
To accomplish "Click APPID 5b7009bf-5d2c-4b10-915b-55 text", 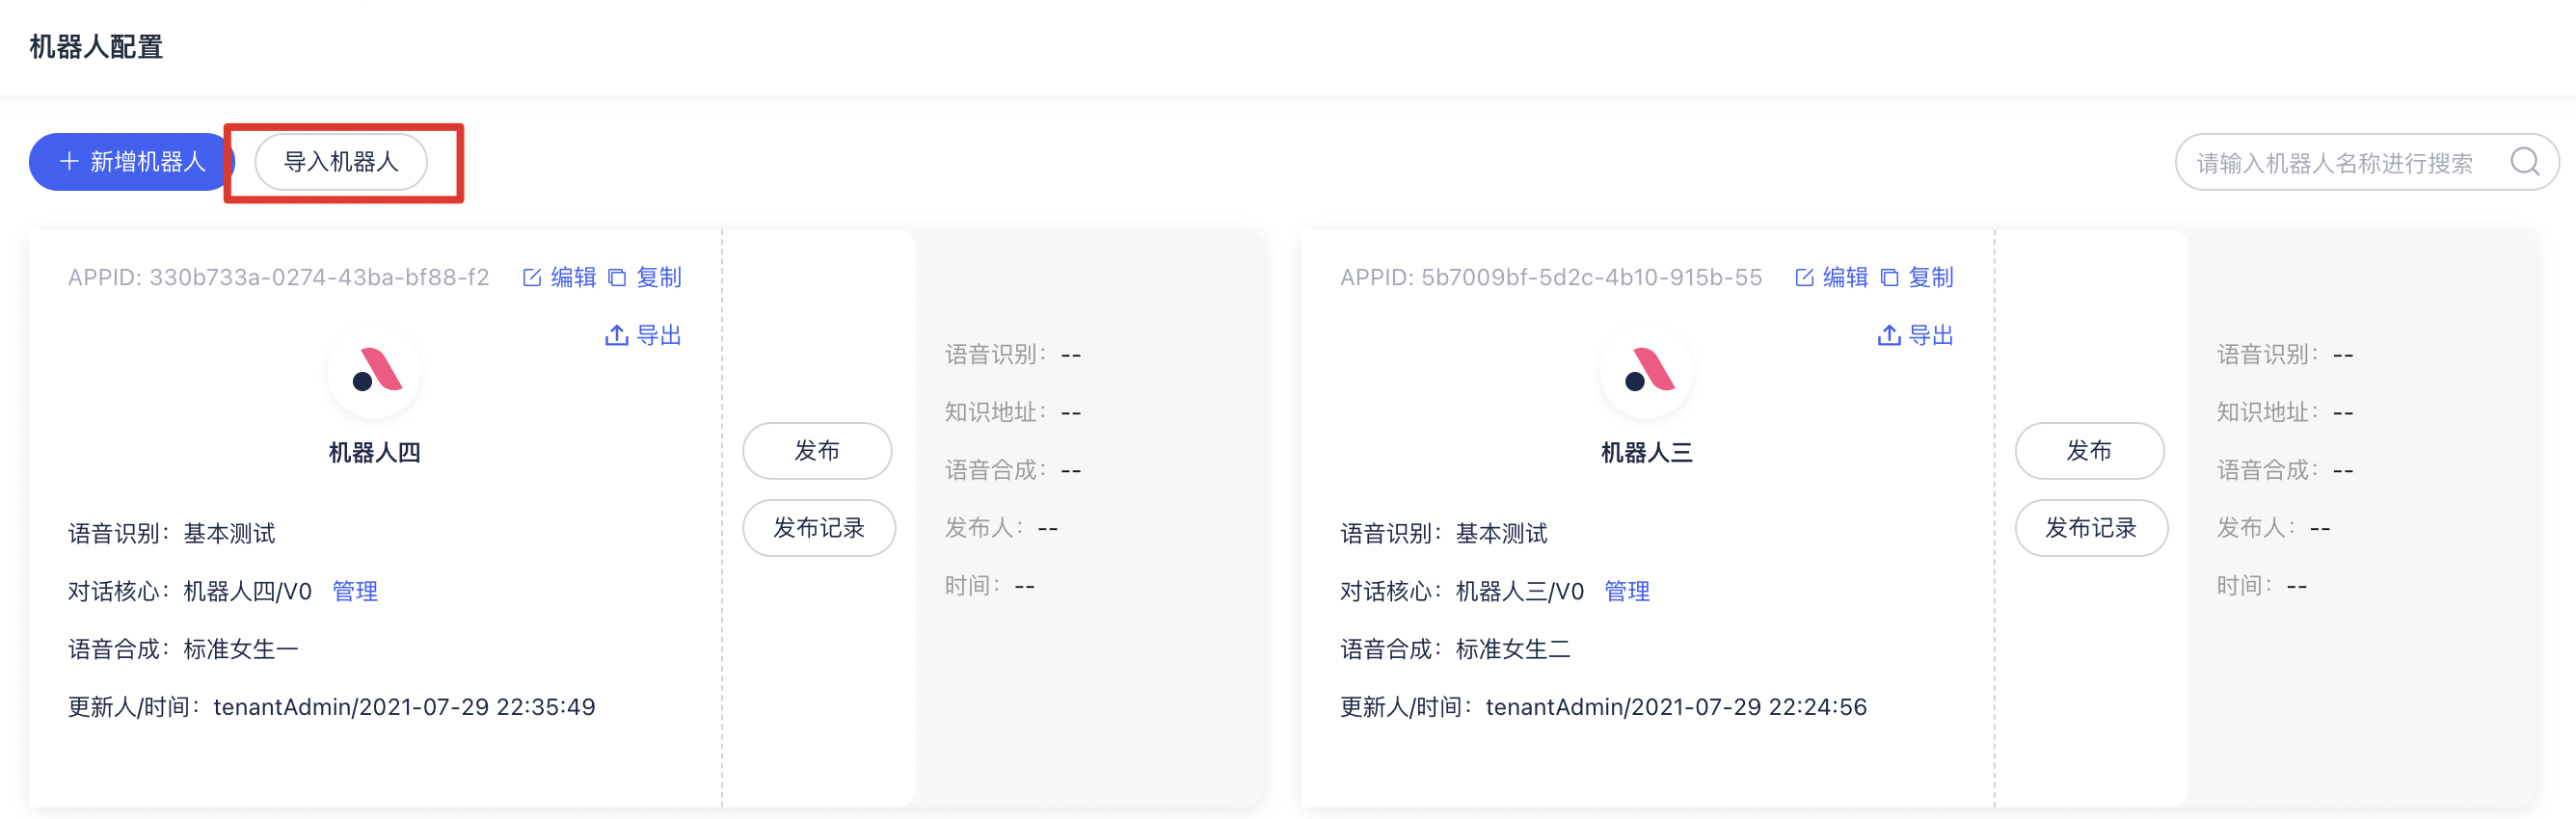I will click(1551, 277).
